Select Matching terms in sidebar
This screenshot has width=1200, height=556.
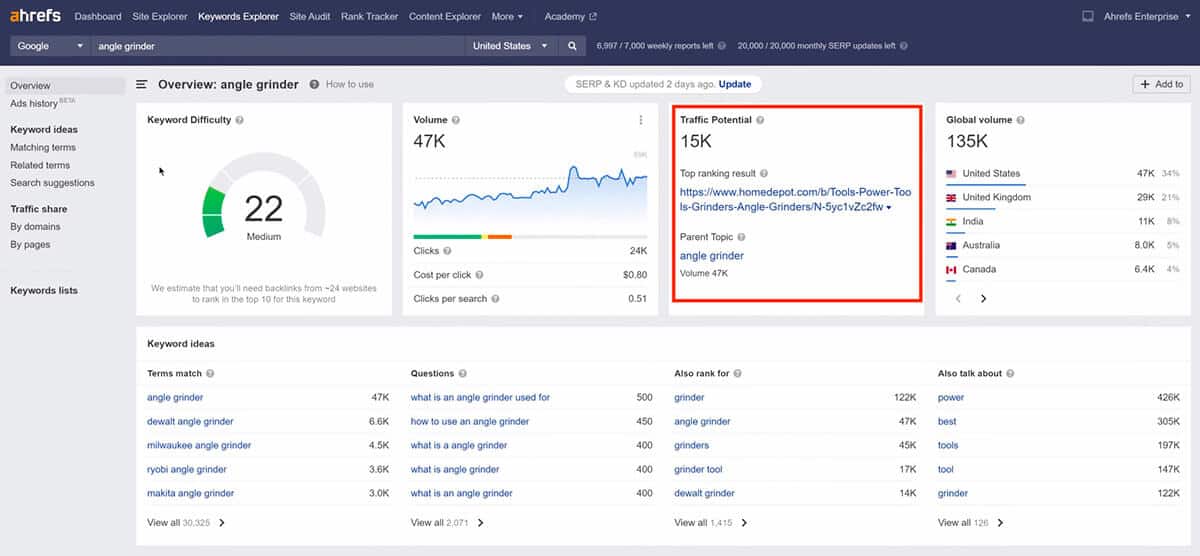[43, 147]
